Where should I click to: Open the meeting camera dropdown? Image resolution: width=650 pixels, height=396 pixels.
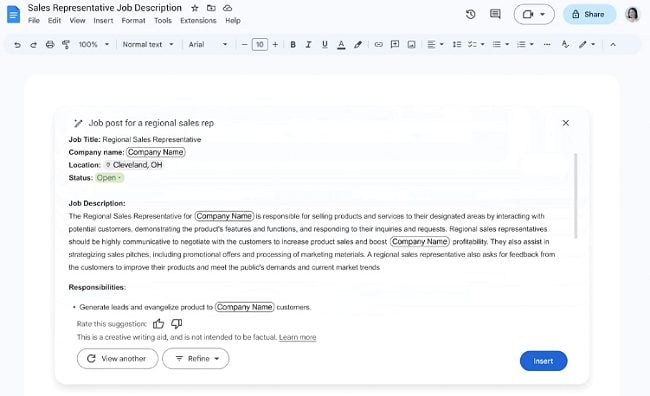[x=534, y=15]
